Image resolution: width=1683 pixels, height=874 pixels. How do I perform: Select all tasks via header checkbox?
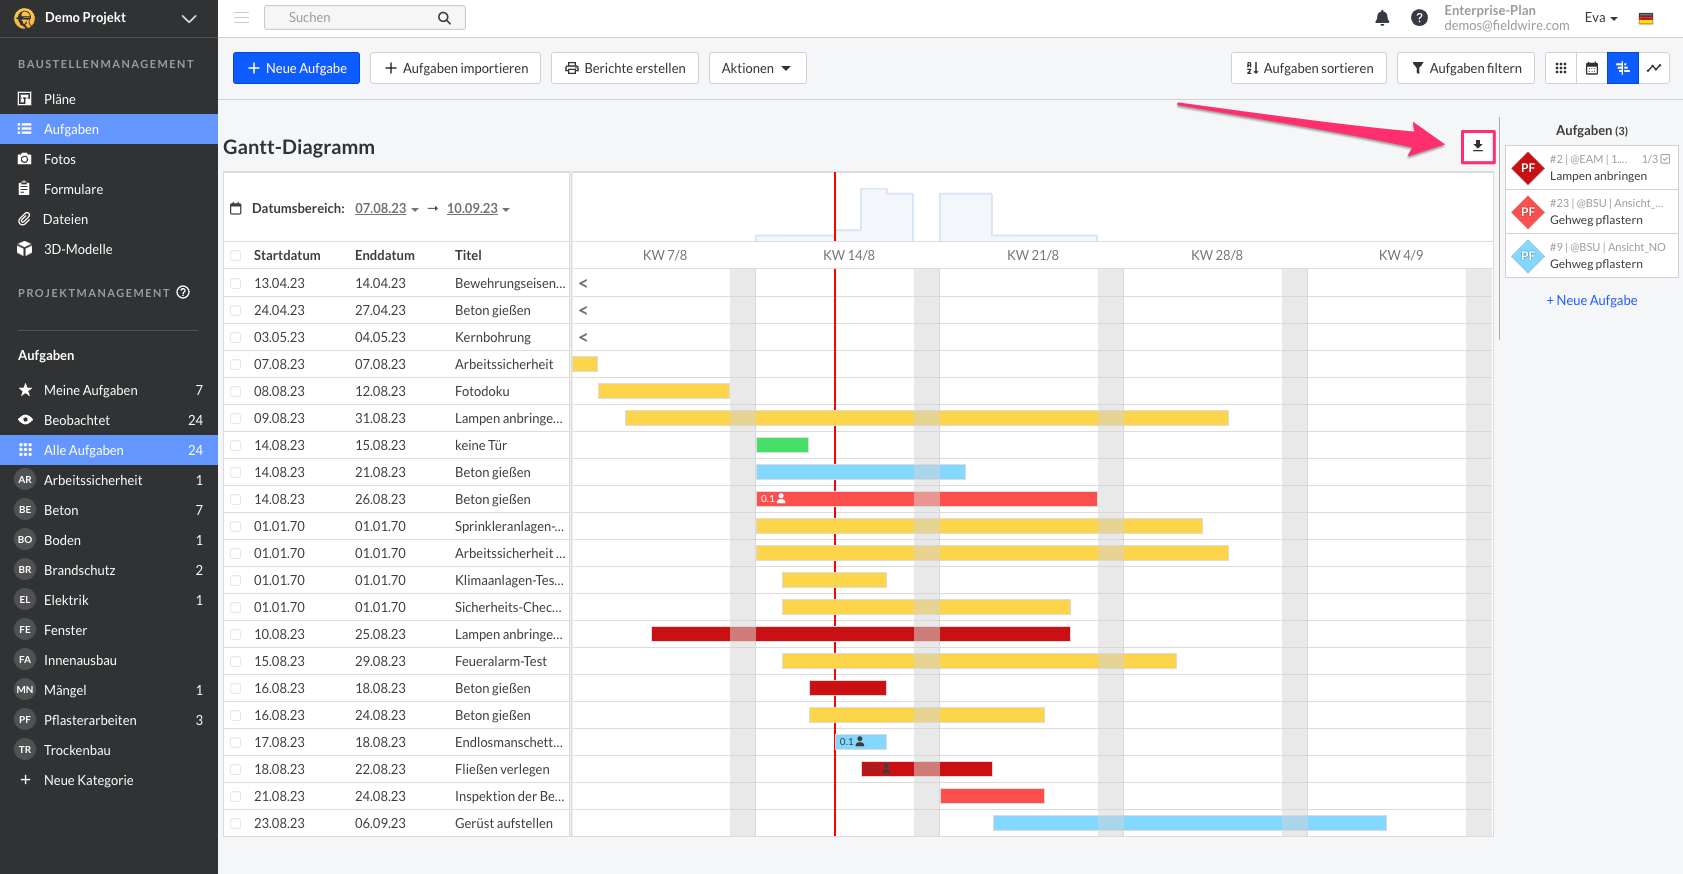(x=236, y=256)
